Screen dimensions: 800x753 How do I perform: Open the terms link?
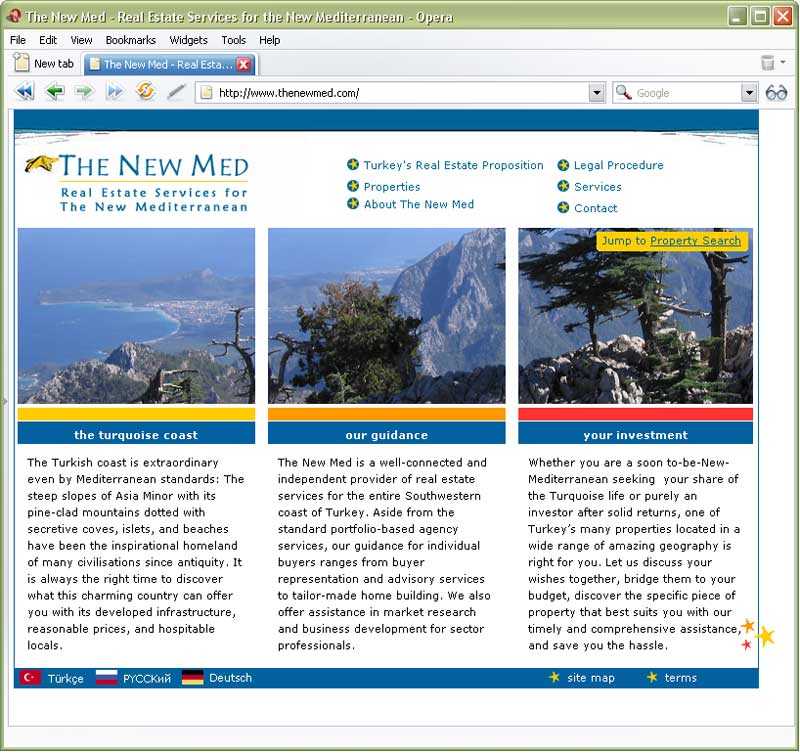[x=680, y=677]
